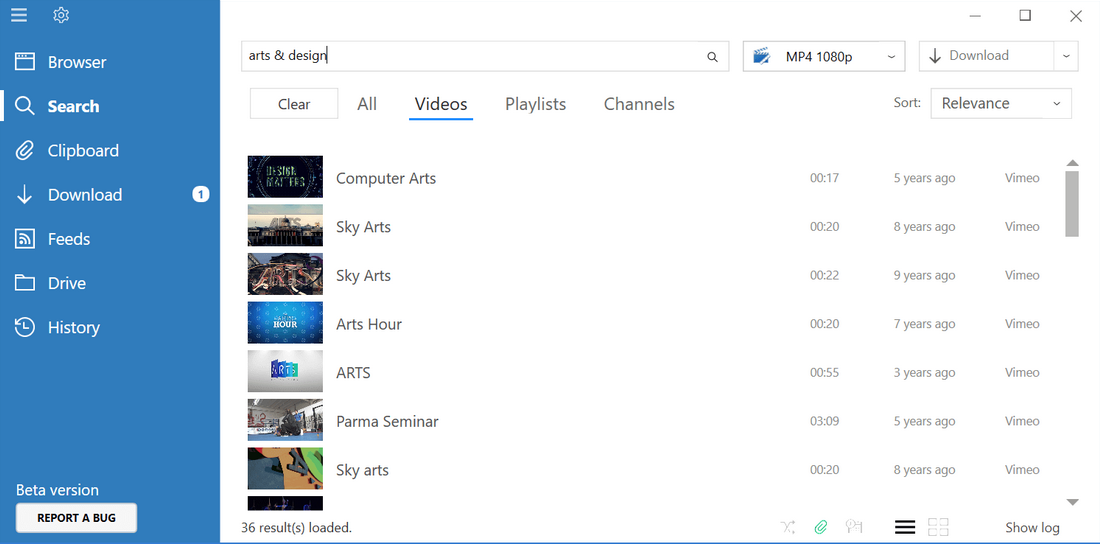Click the results list scrollbar thumb

pyautogui.click(x=1072, y=203)
